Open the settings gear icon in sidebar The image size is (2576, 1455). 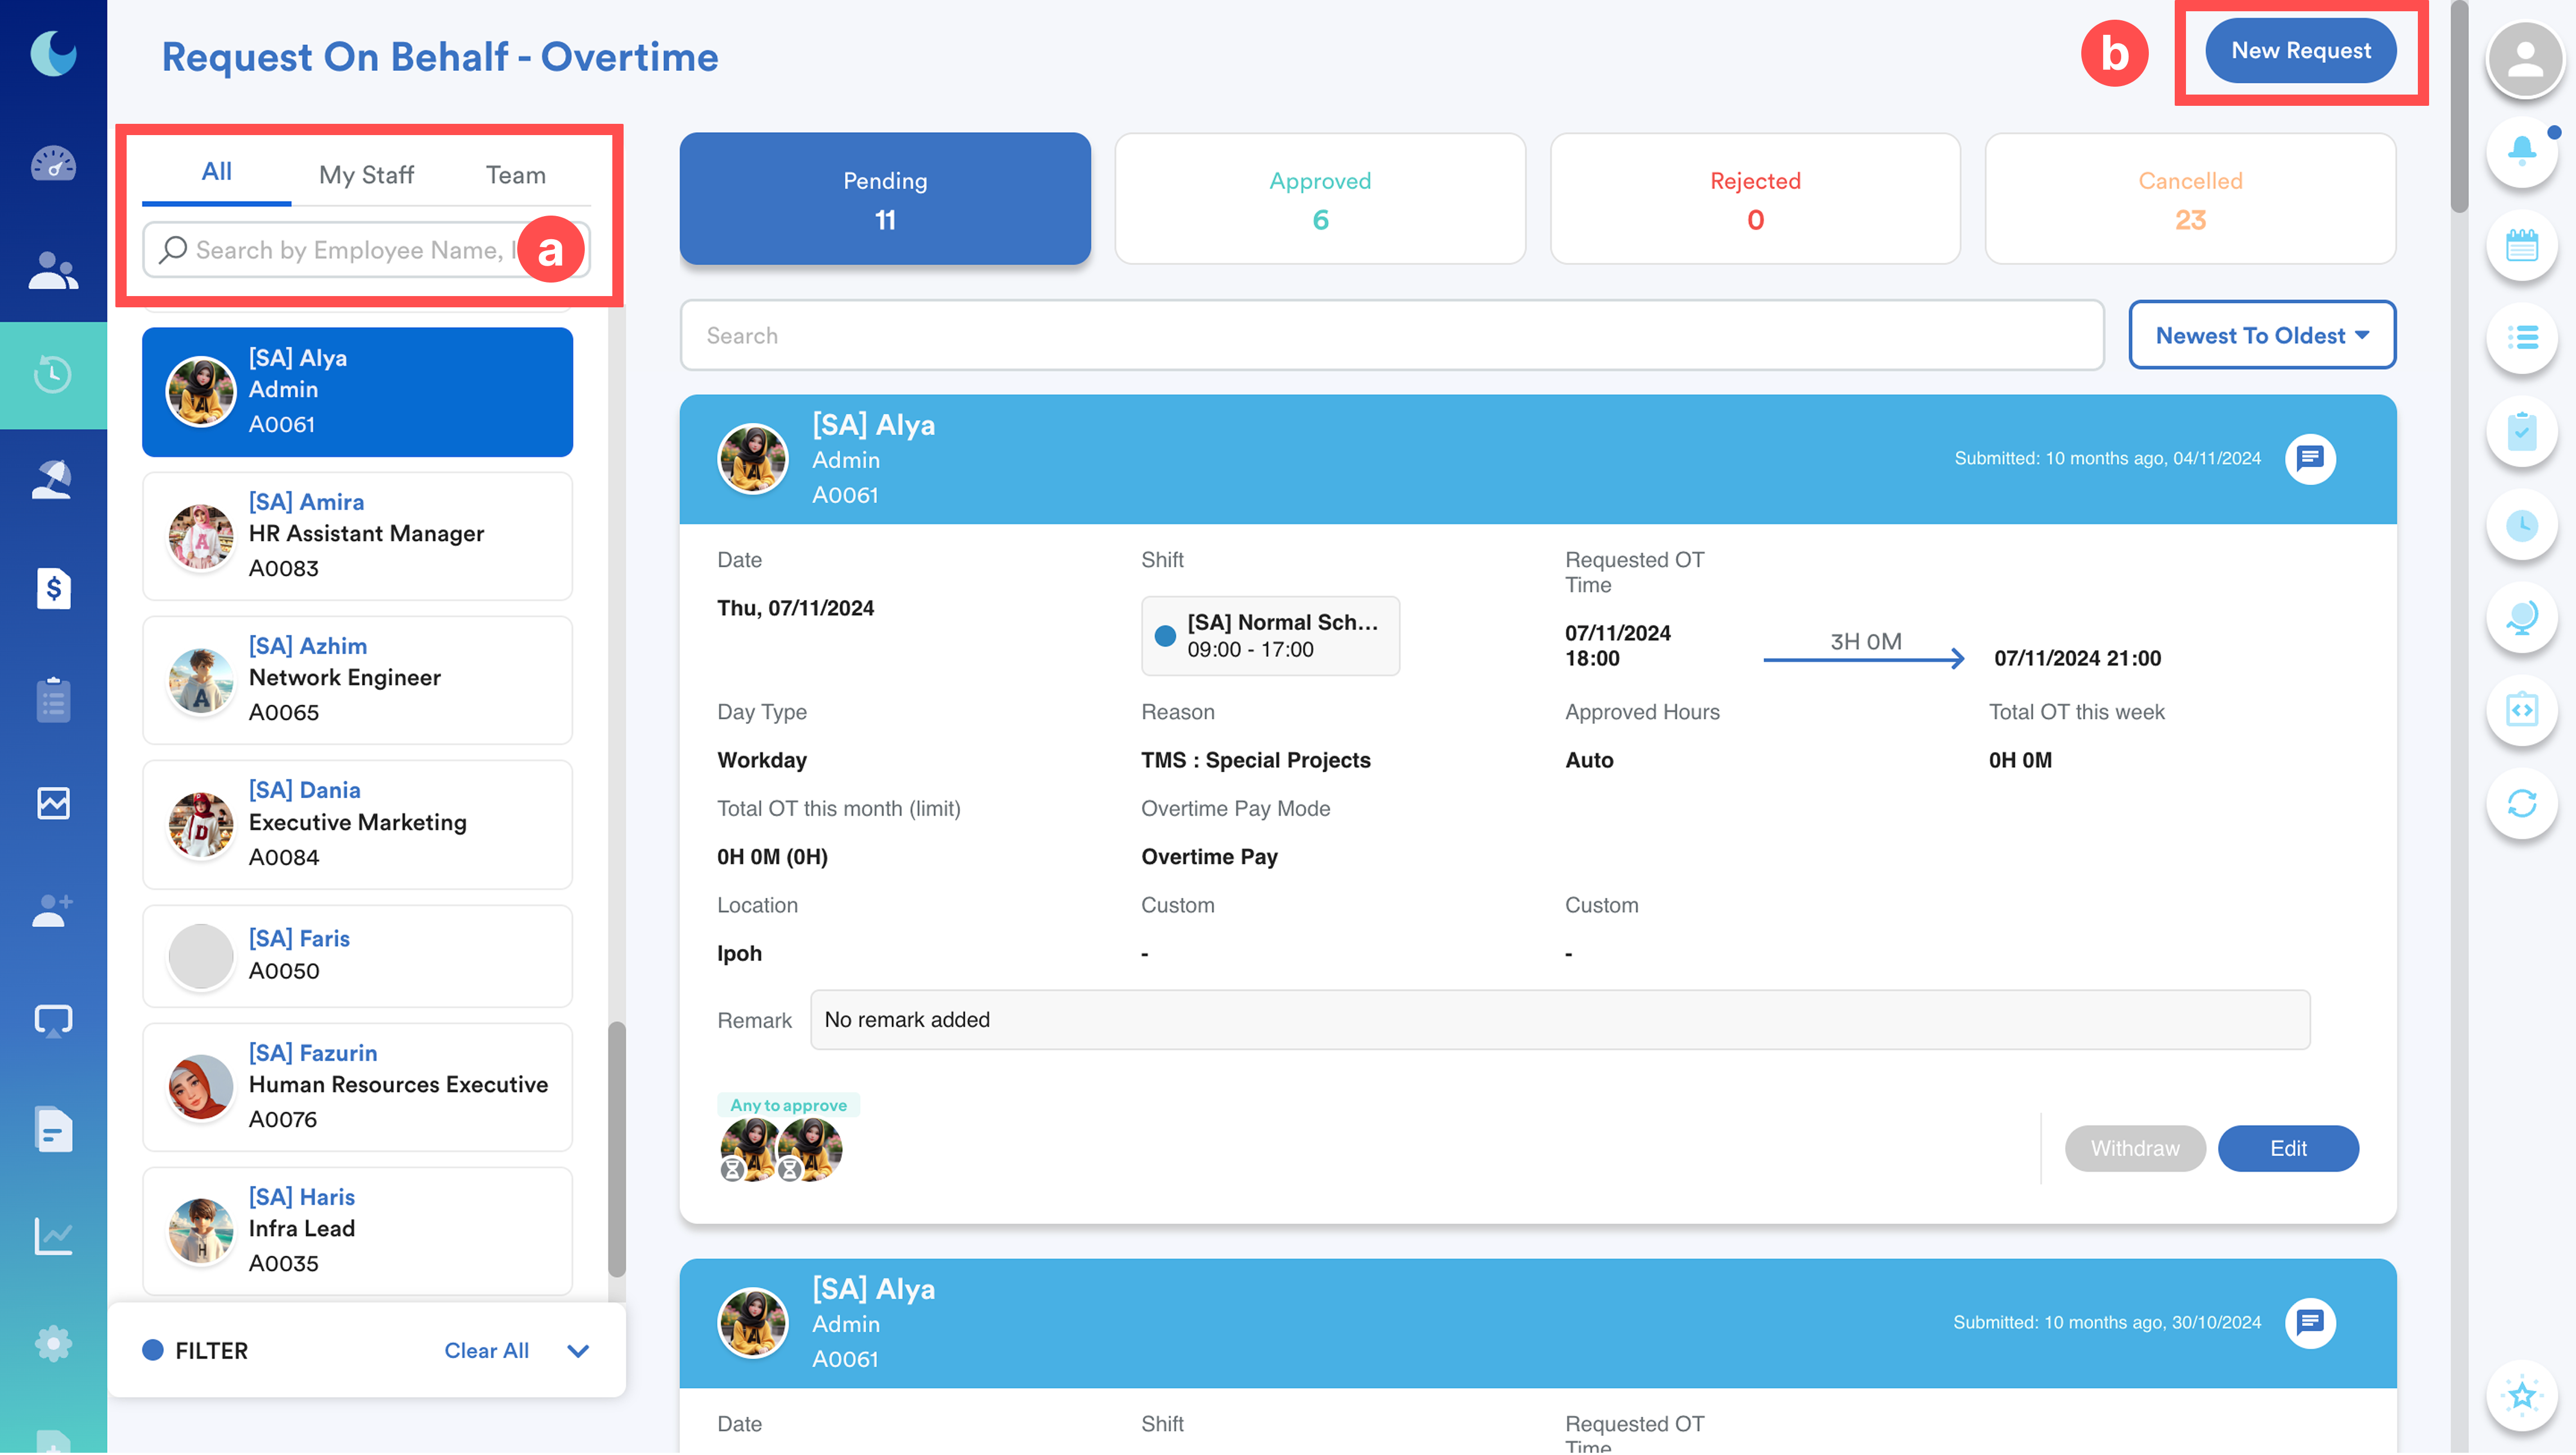(53, 1343)
